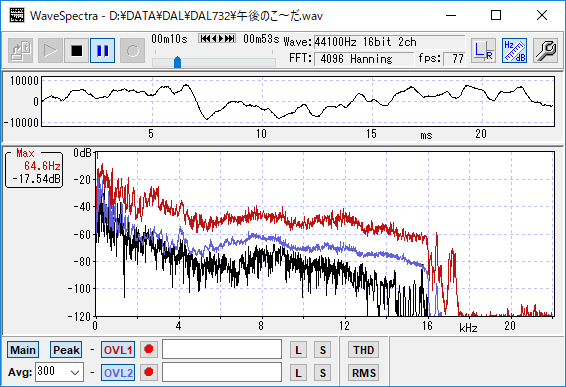Click the OVL2 name text field
The width and height of the screenshot is (566, 387).
(222, 372)
